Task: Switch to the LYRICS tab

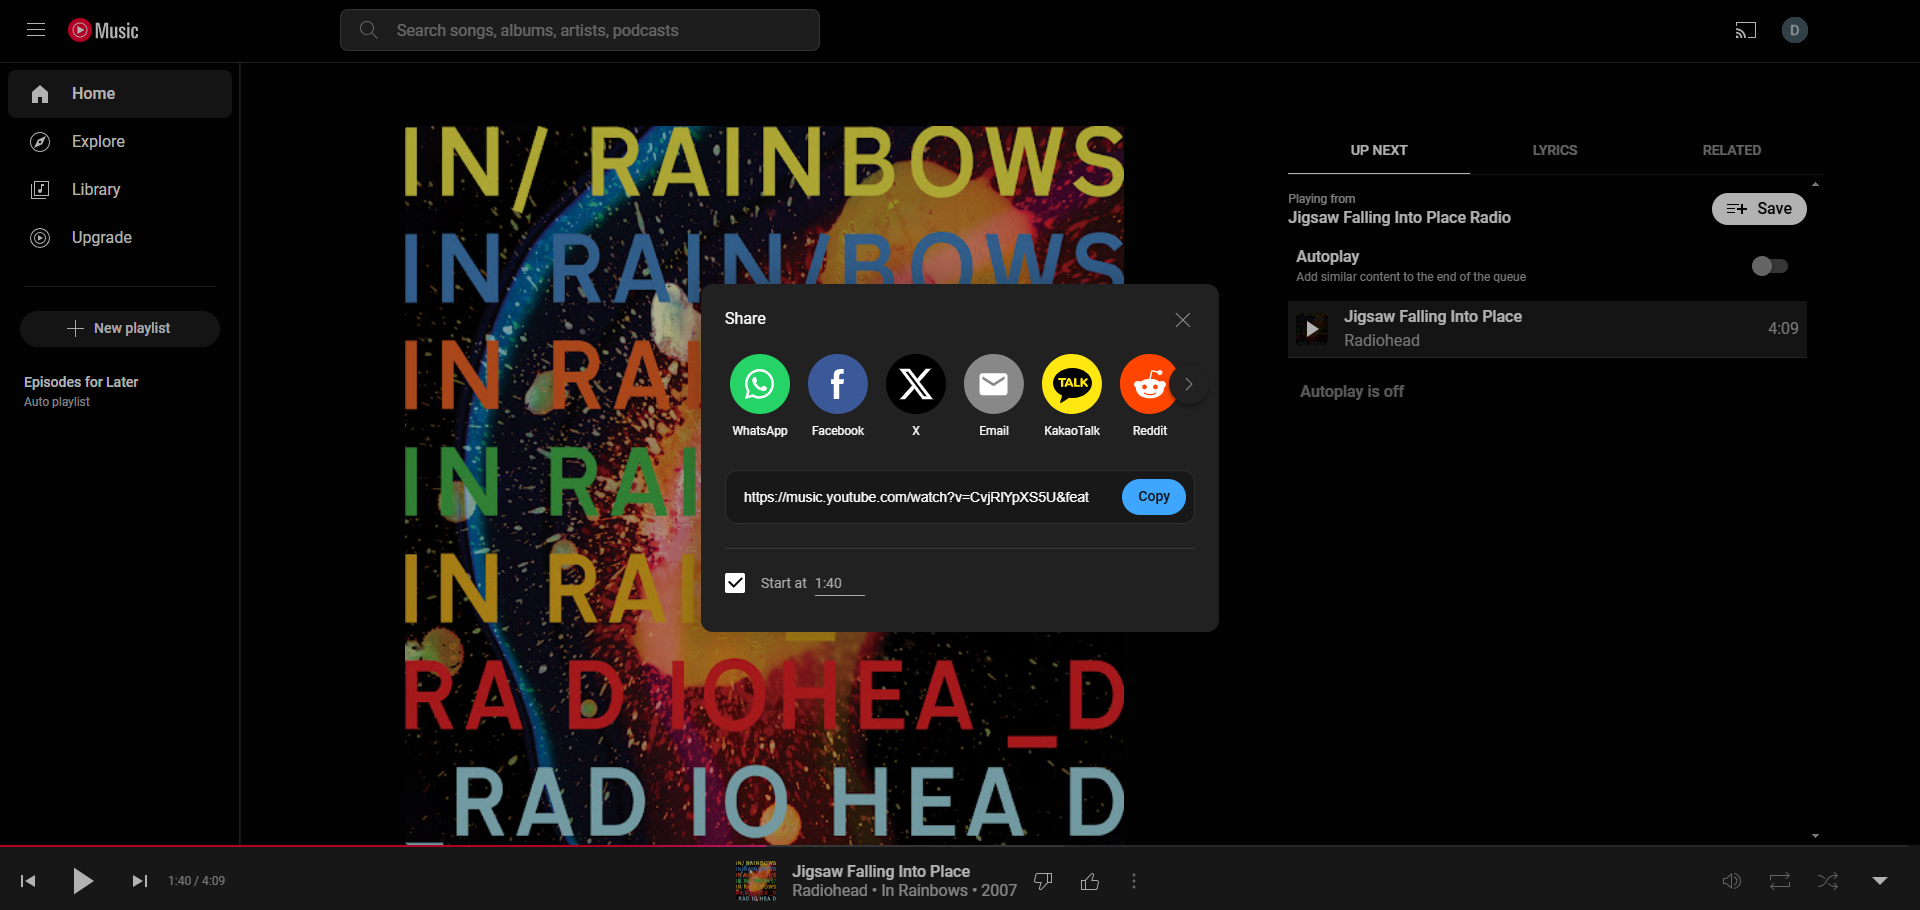Action: click(1554, 150)
